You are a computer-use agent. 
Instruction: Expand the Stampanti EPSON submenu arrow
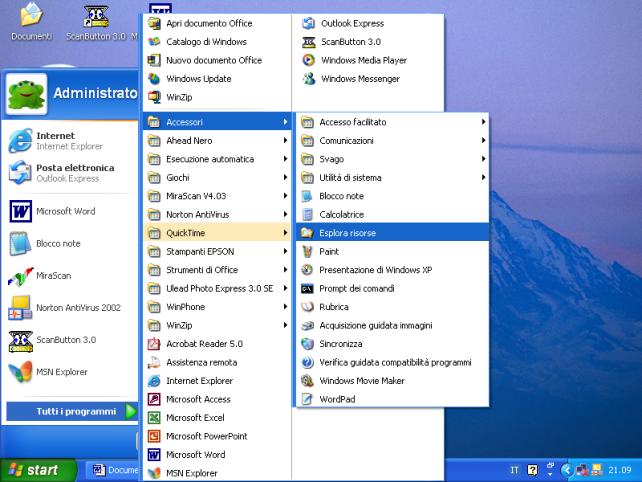coord(285,251)
